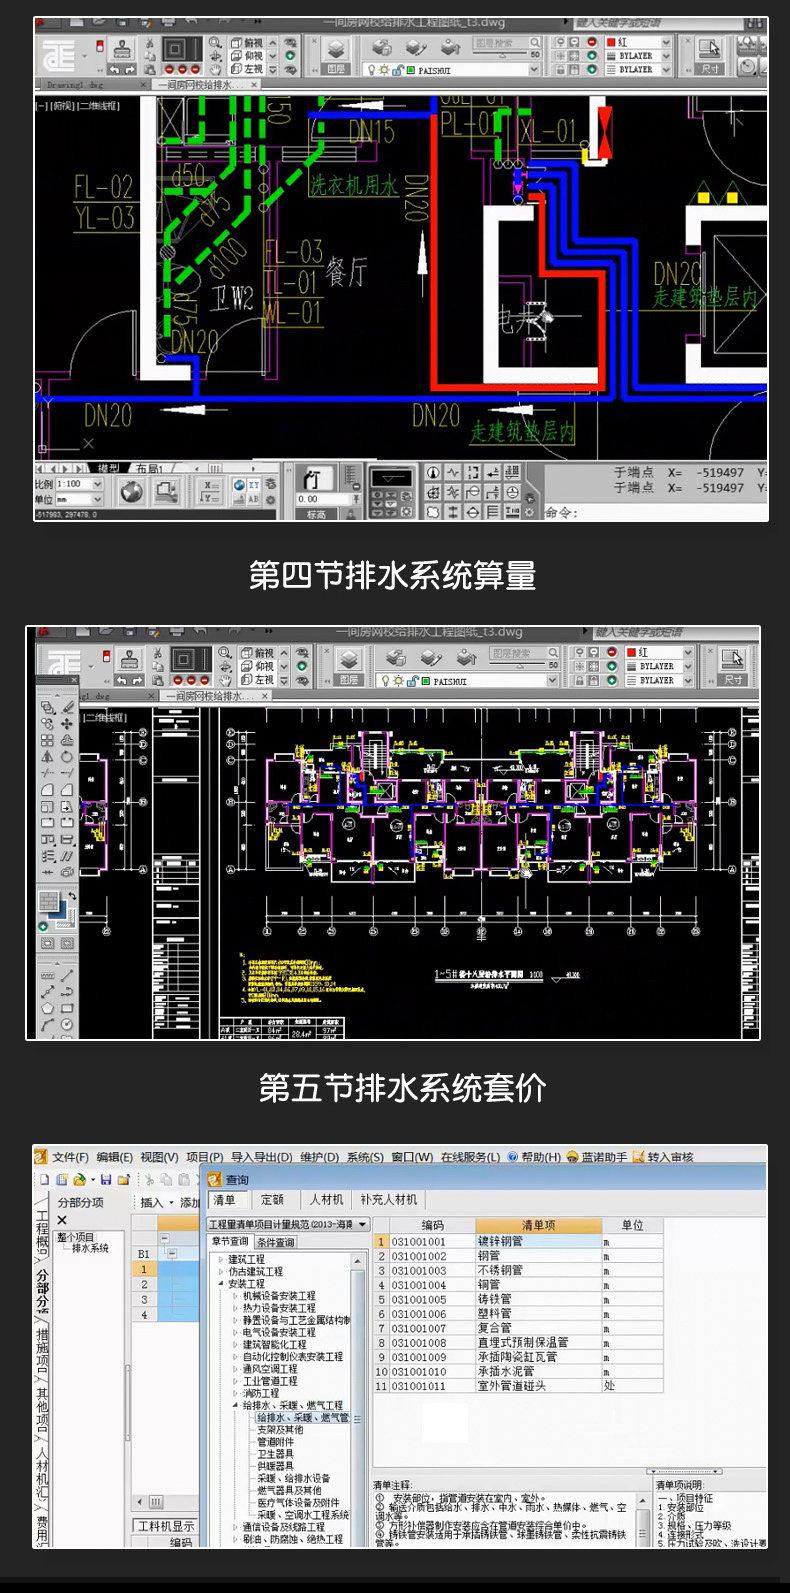Open the 编辑(E) menu
The height and width of the screenshot is (1593, 790).
pyautogui.click(x=115, y=1157)
